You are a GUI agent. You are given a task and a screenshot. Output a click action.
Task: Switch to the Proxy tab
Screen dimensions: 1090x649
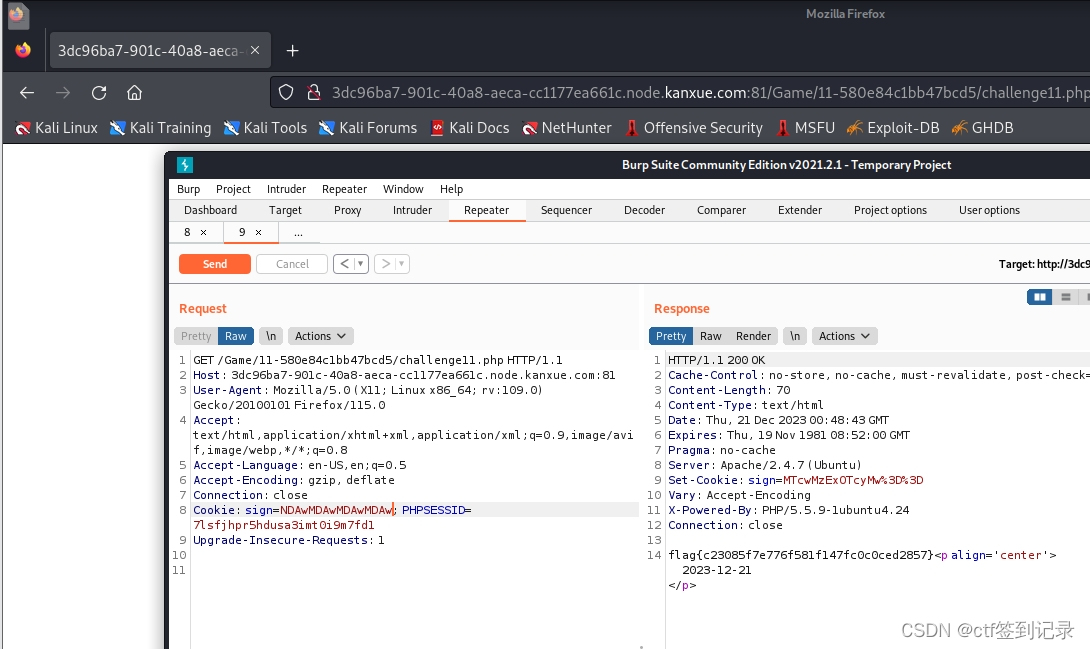348,210
